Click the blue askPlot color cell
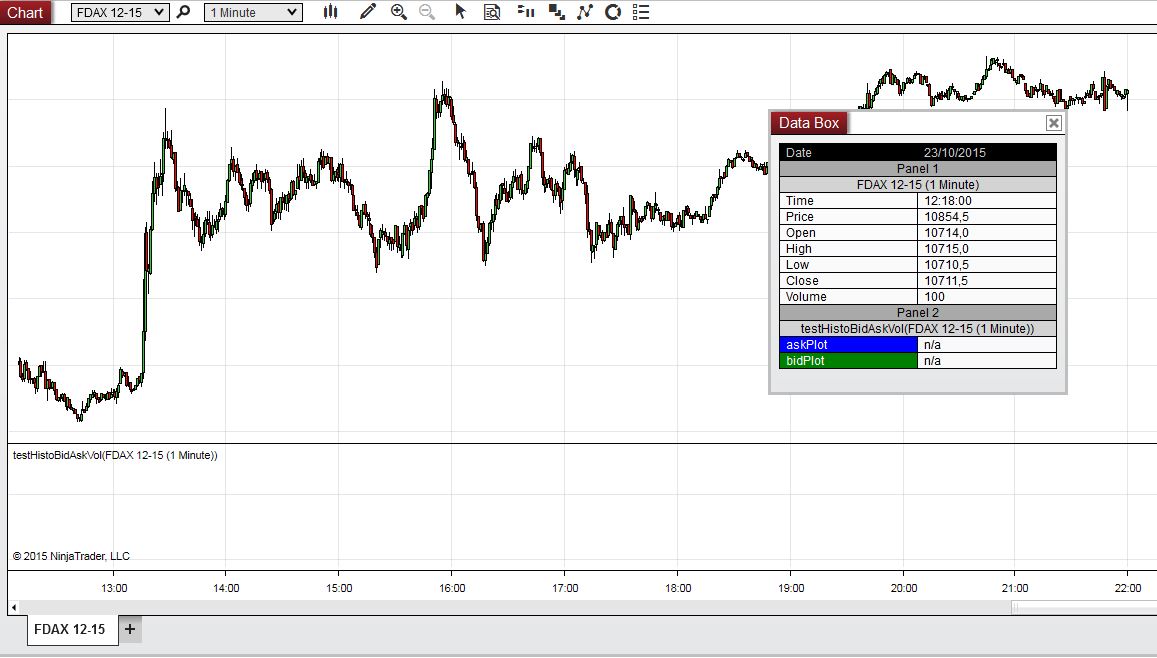 click(849, 344)
